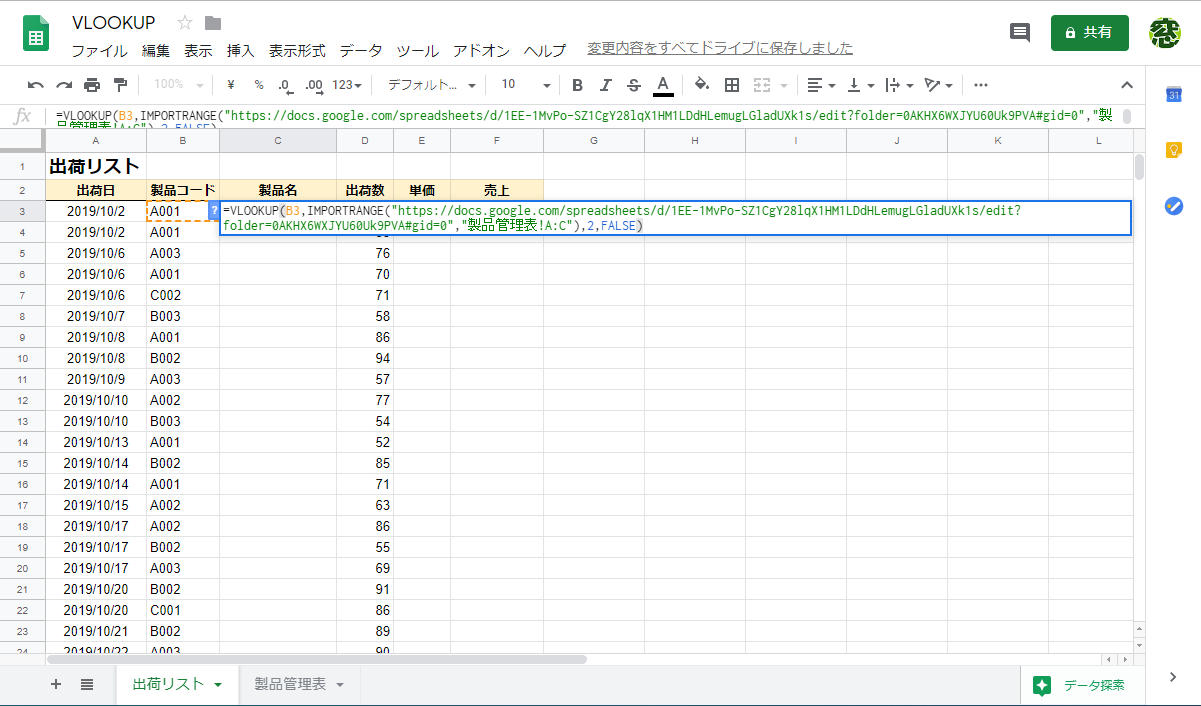Open the user account avatar
The height and width of the screenshot is (706, 1201).
pyautogui.click(x=1165, y=32)
